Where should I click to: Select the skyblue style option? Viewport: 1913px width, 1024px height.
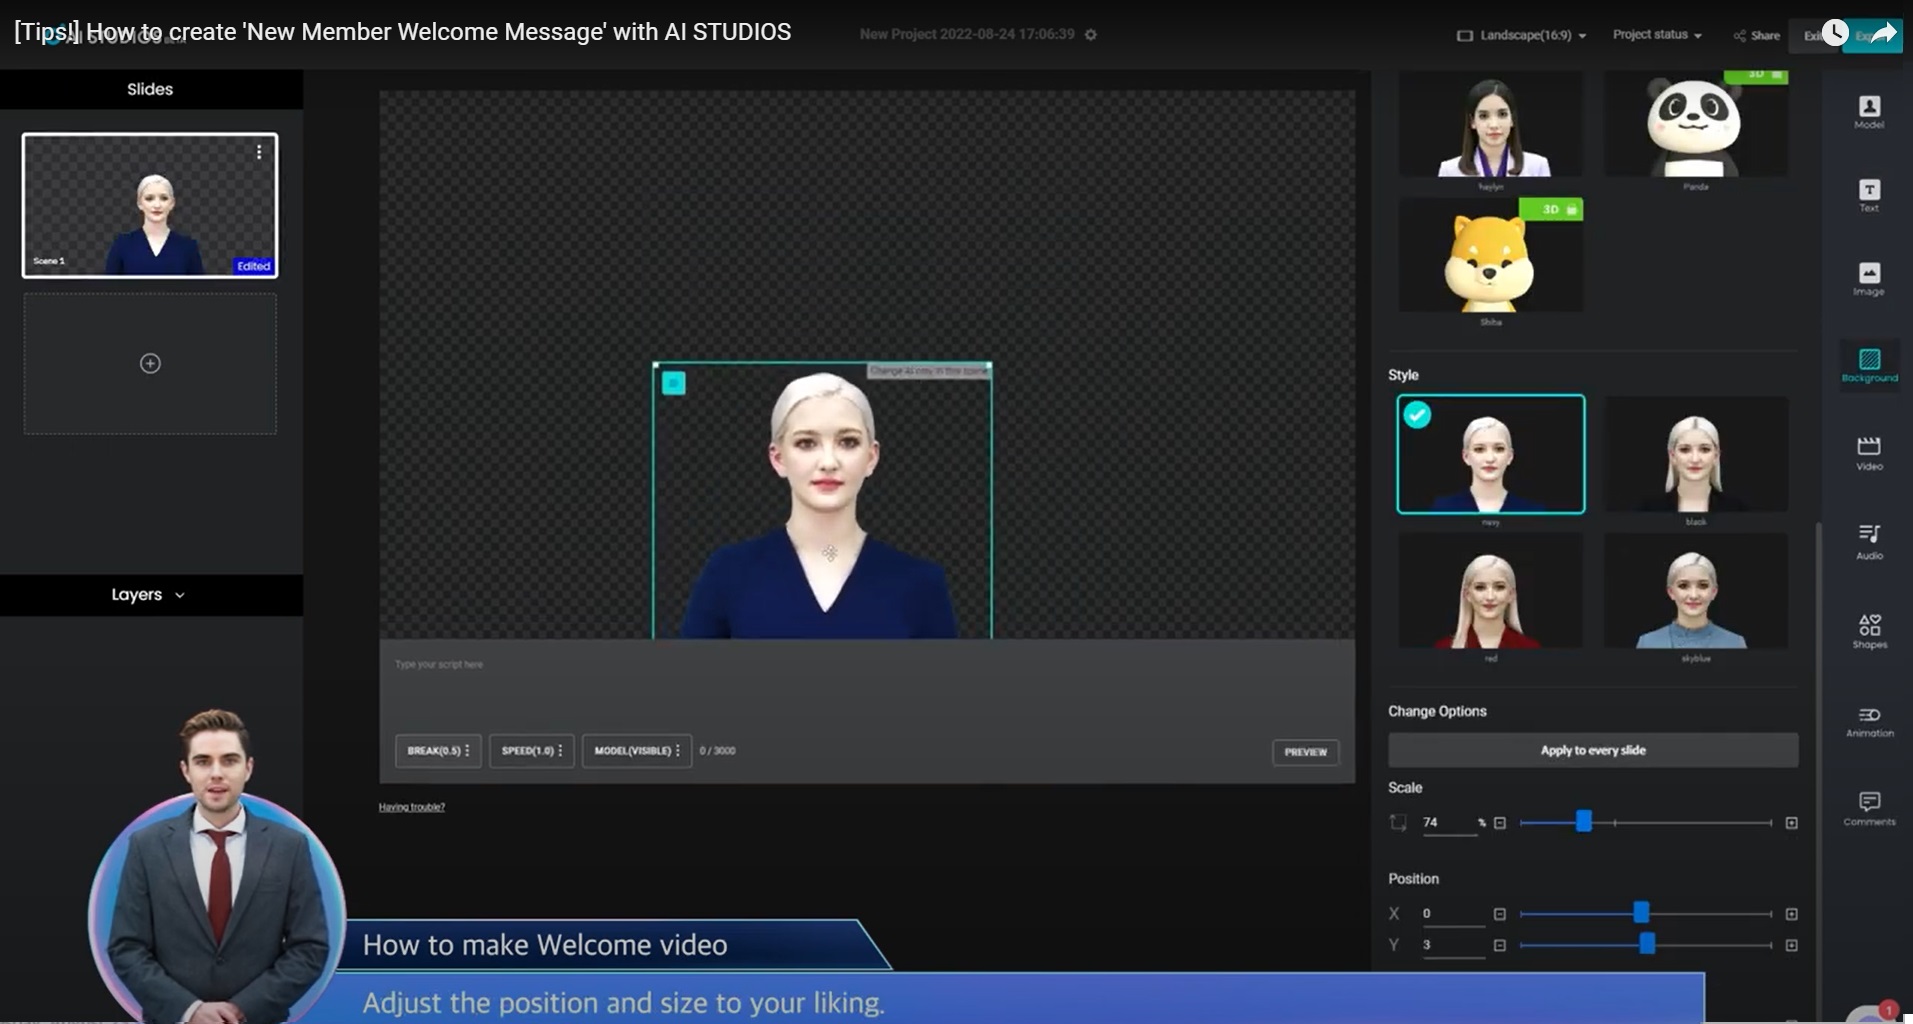[1696, 591]
